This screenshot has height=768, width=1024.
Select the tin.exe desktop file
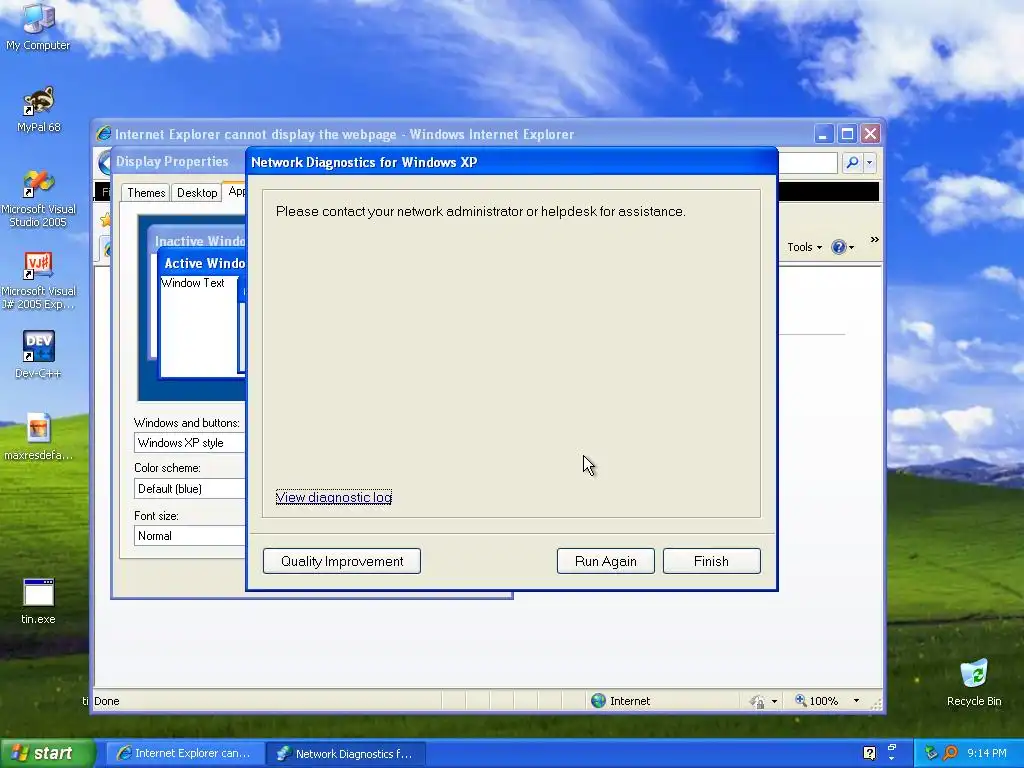point(39,601)
